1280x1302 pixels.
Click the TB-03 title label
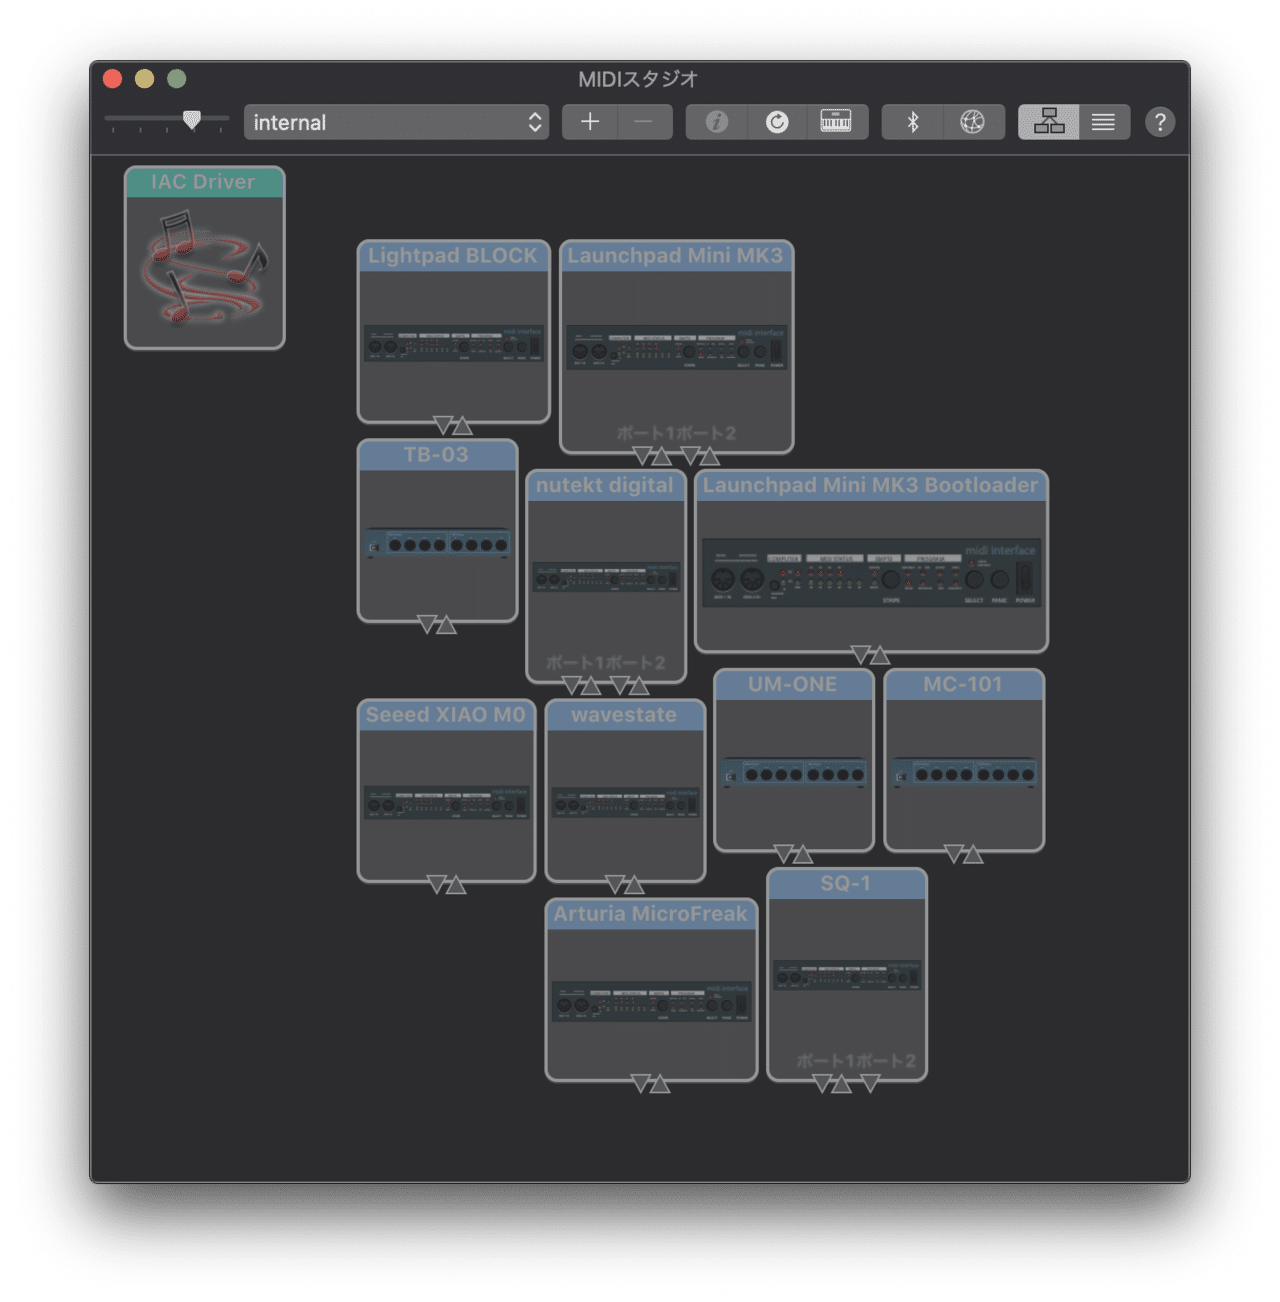pos(436,455)
